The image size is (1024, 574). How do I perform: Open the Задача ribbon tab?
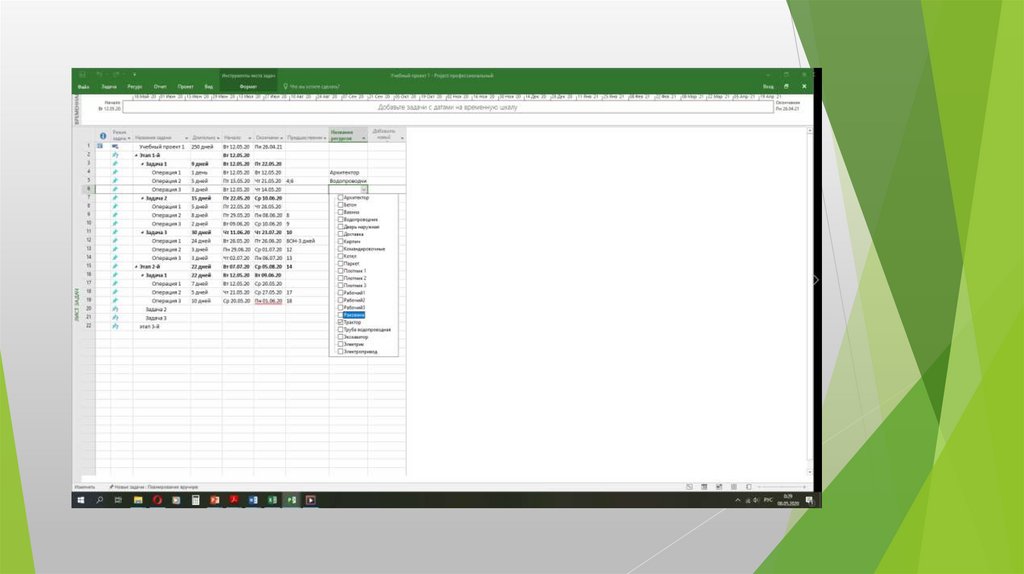point(109,86)
